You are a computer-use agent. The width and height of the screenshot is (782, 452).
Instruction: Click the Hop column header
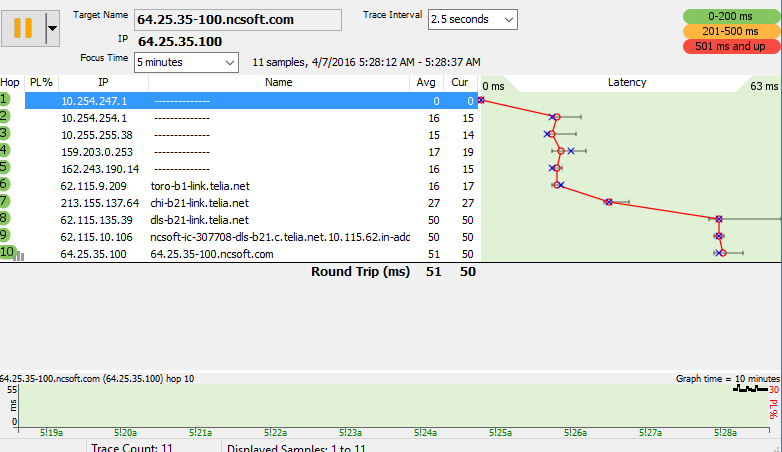coord(10,83)
